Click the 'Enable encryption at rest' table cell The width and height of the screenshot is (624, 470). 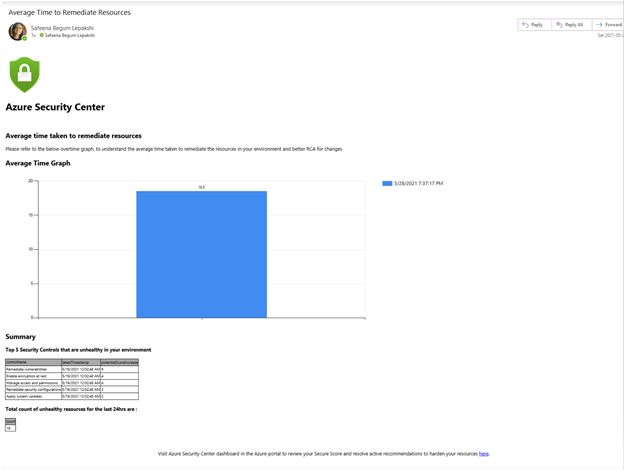pos(33,376)
